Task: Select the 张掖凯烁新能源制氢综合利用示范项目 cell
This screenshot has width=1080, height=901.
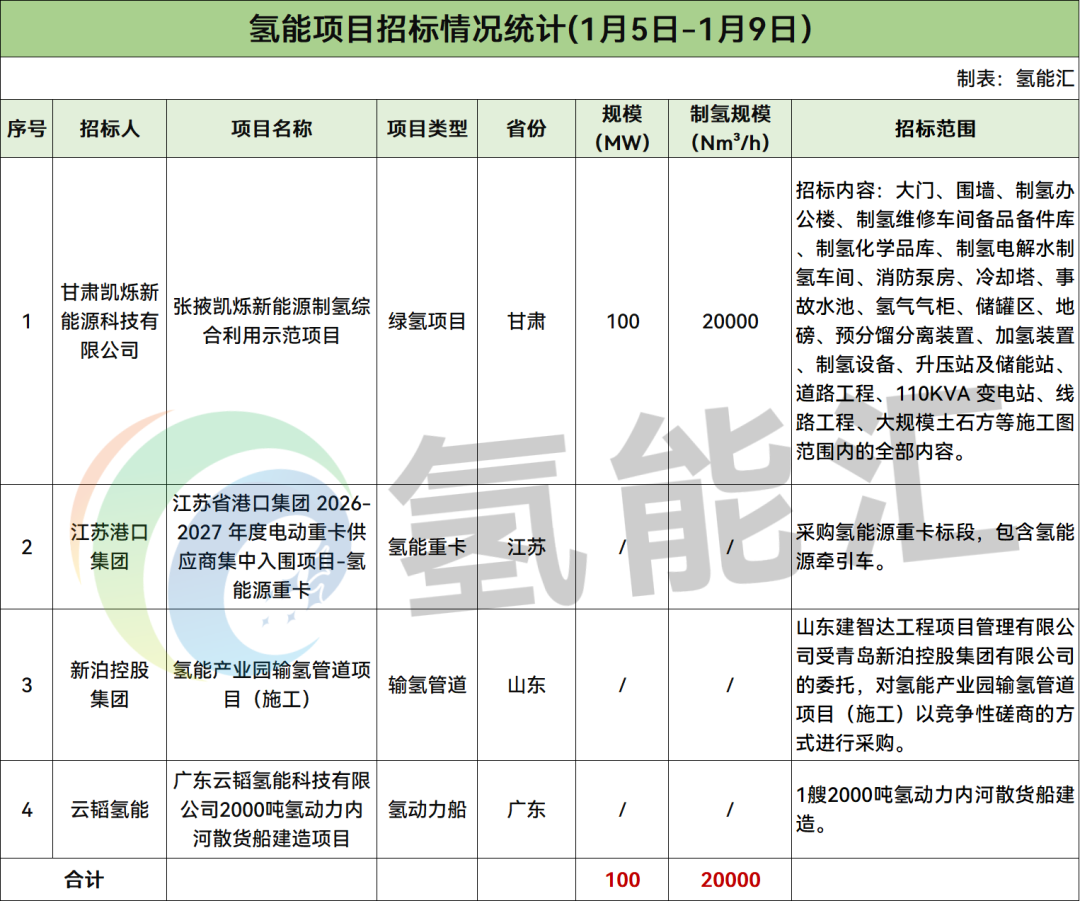Action: coord(271,322)
